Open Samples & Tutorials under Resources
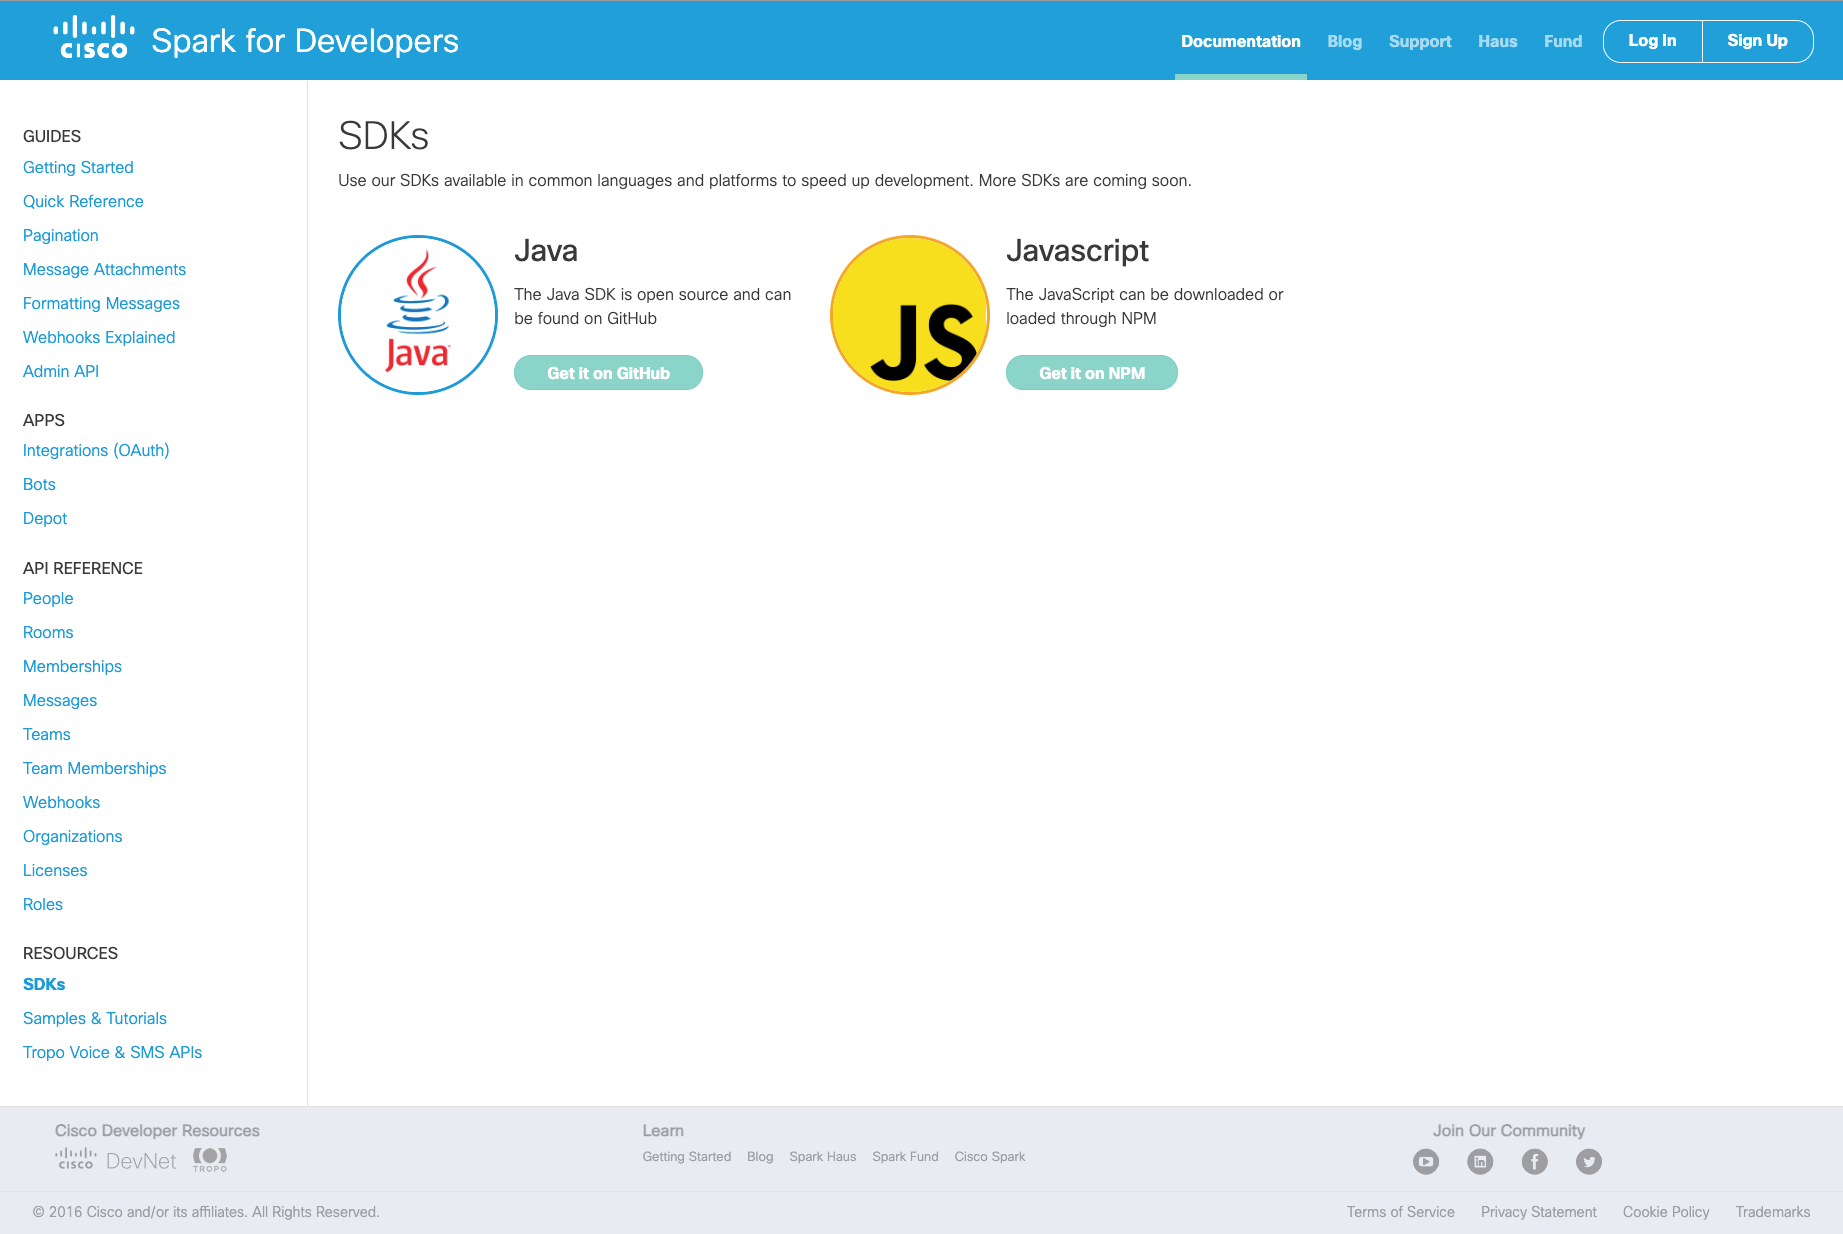The height and width of the screenshot is (1234, 1843). coord(95,1018)
